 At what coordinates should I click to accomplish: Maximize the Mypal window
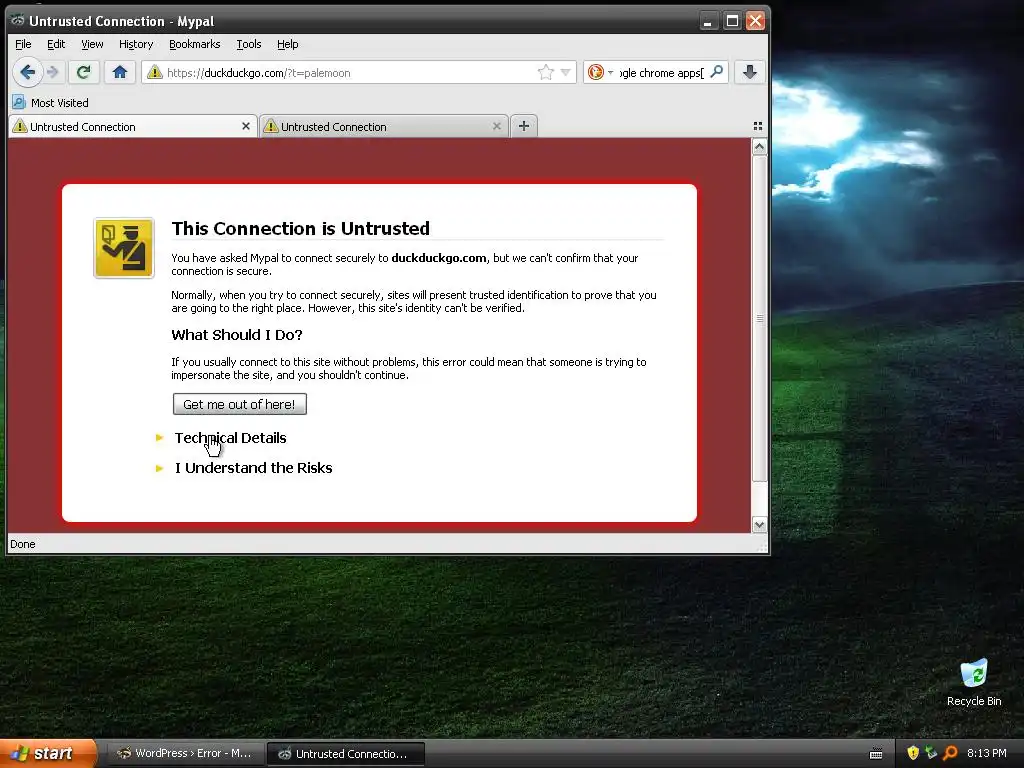(x=732, y=21)
